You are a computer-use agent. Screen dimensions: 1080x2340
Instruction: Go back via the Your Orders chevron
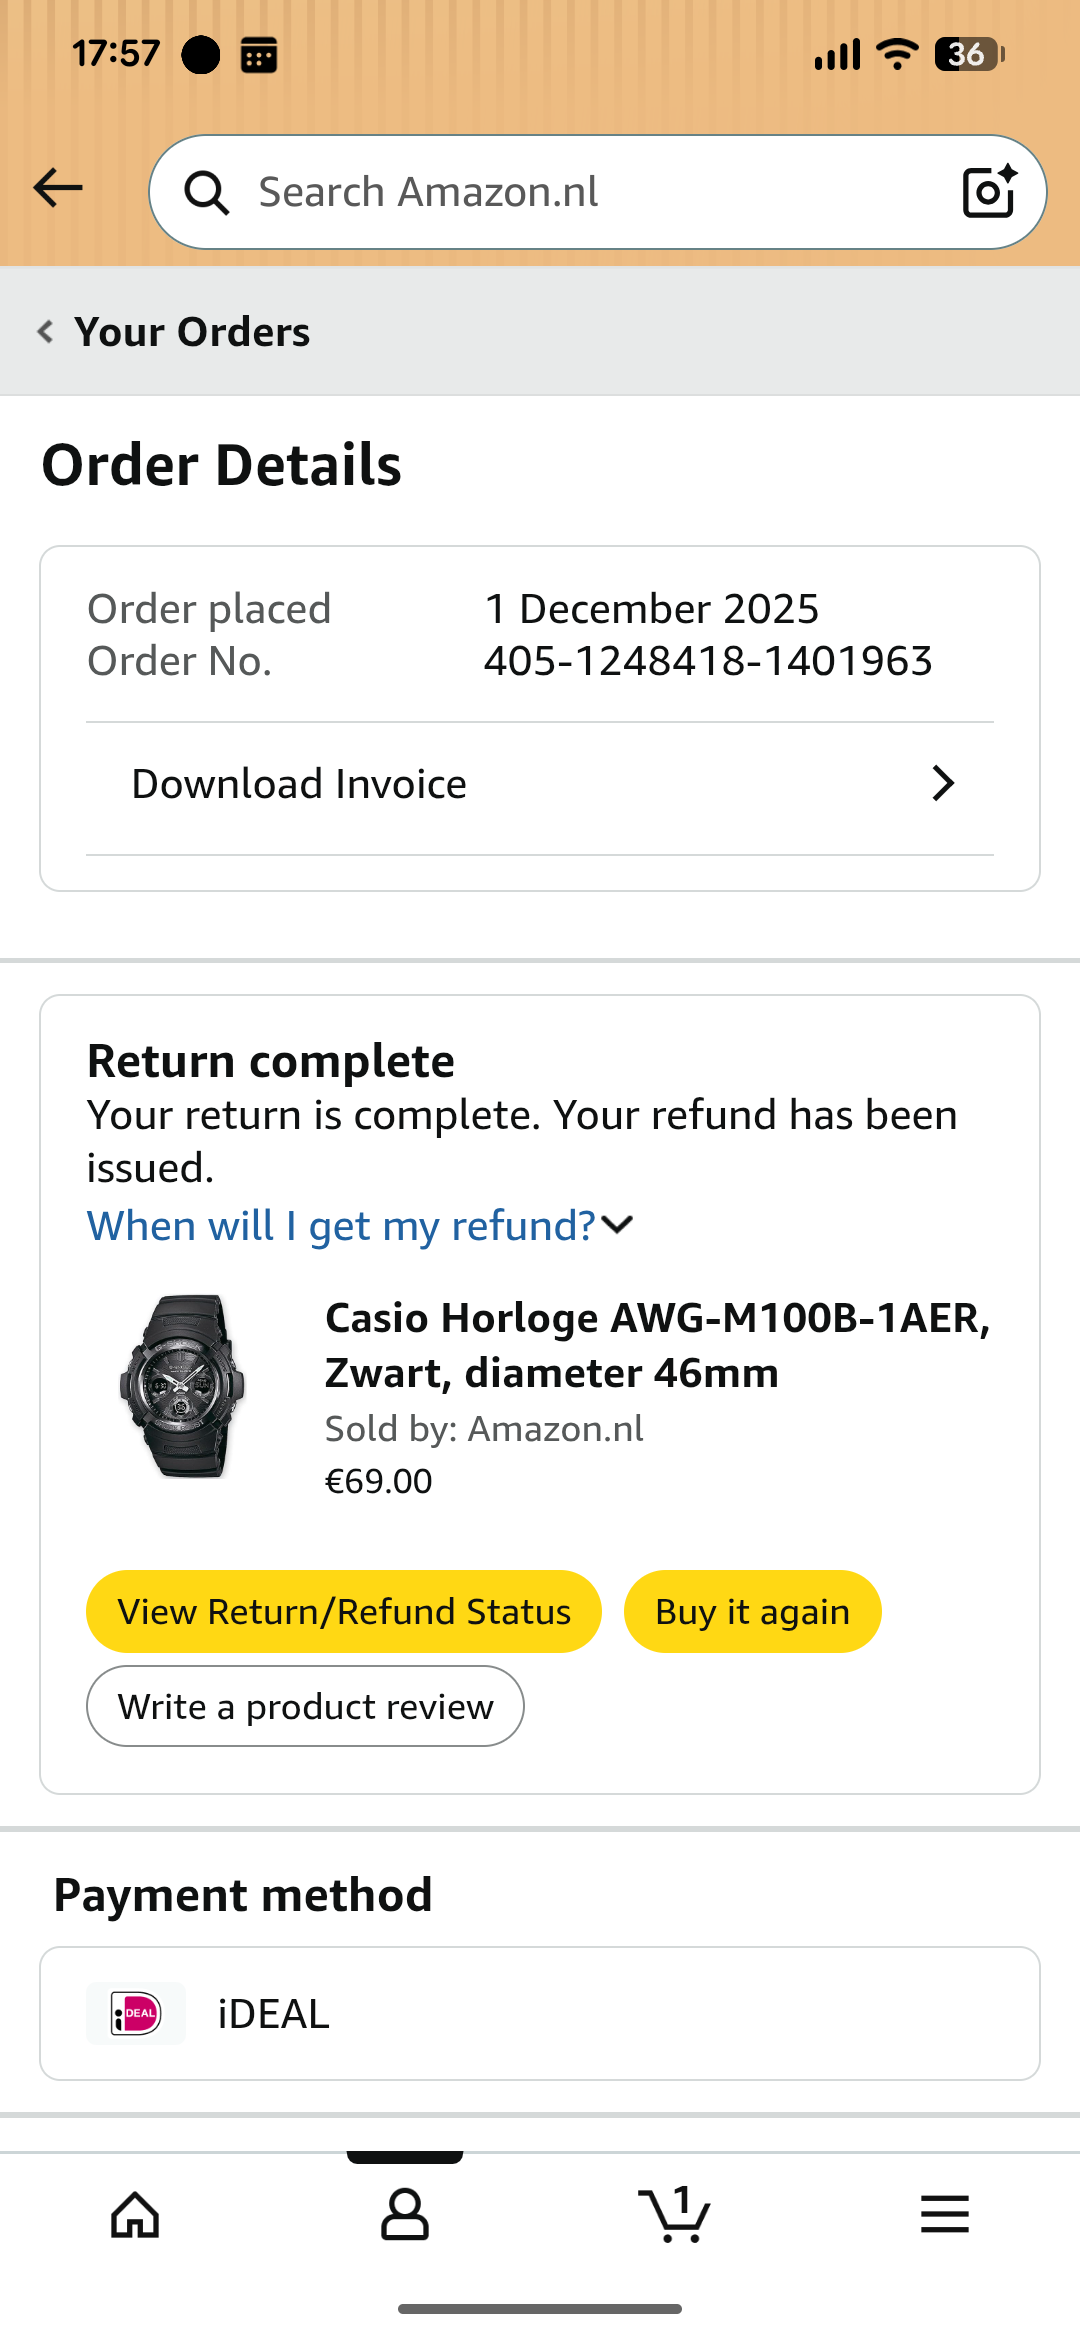[45, 332]
